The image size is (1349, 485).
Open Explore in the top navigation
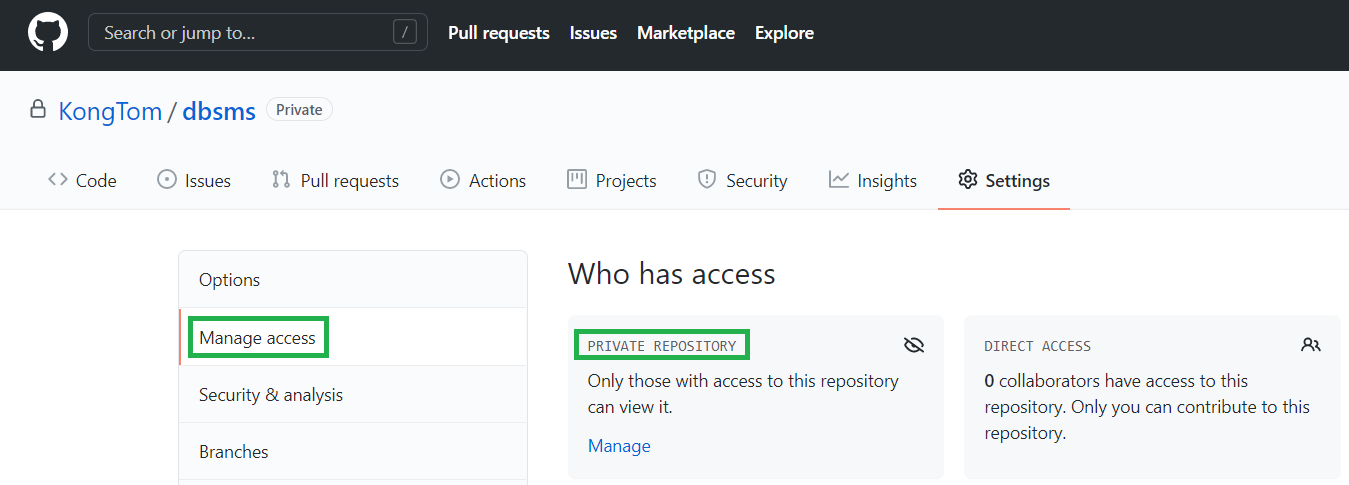(784, 33)
